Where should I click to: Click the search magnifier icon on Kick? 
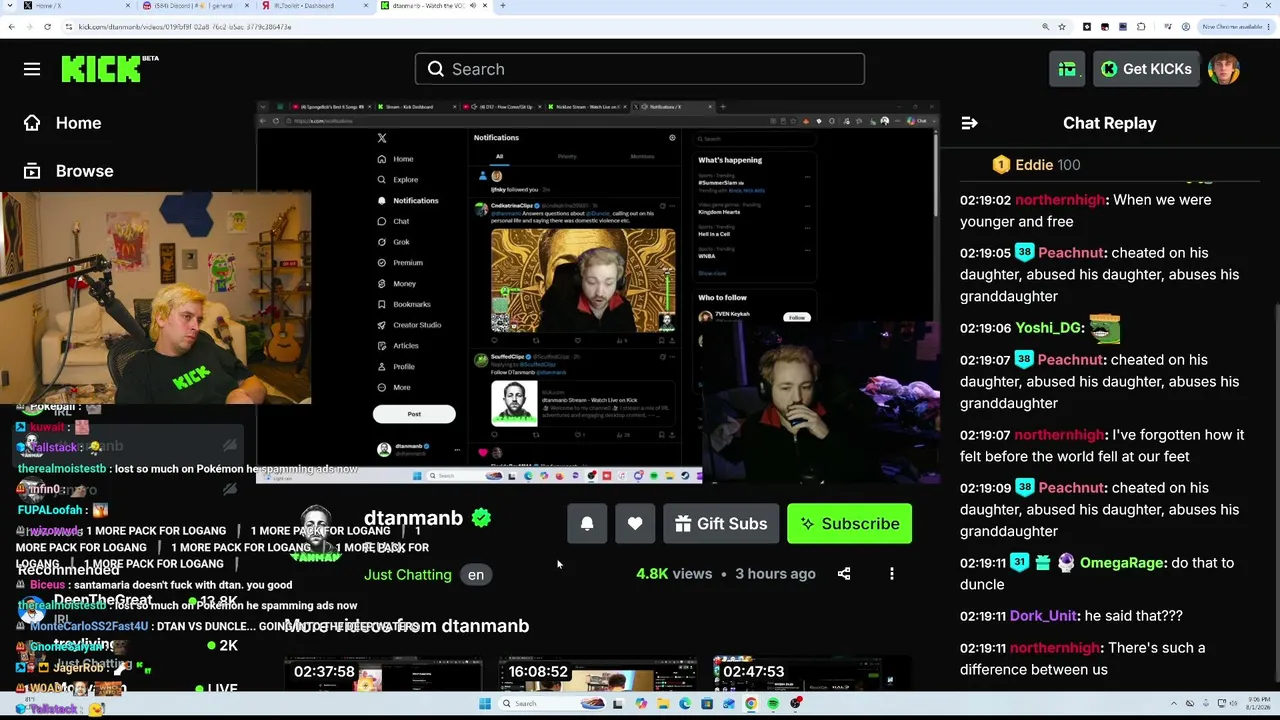pyautogui.click(x=436, y=69)
